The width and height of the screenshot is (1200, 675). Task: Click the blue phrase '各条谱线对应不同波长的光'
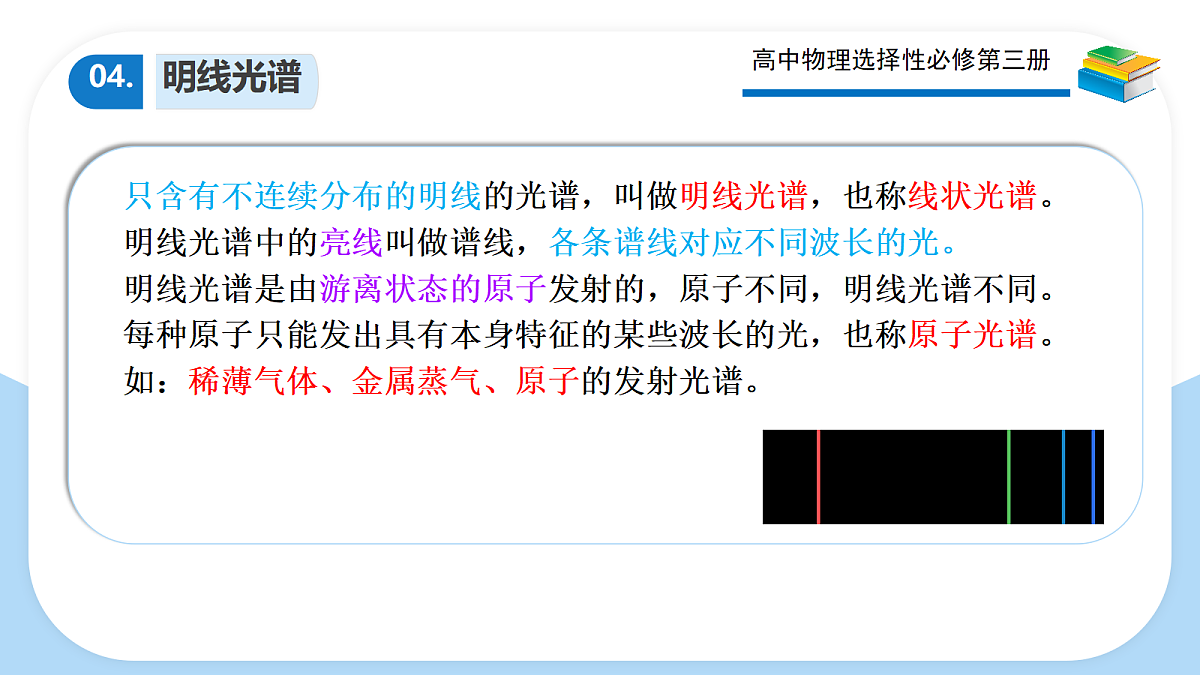[x=745, y=242]
